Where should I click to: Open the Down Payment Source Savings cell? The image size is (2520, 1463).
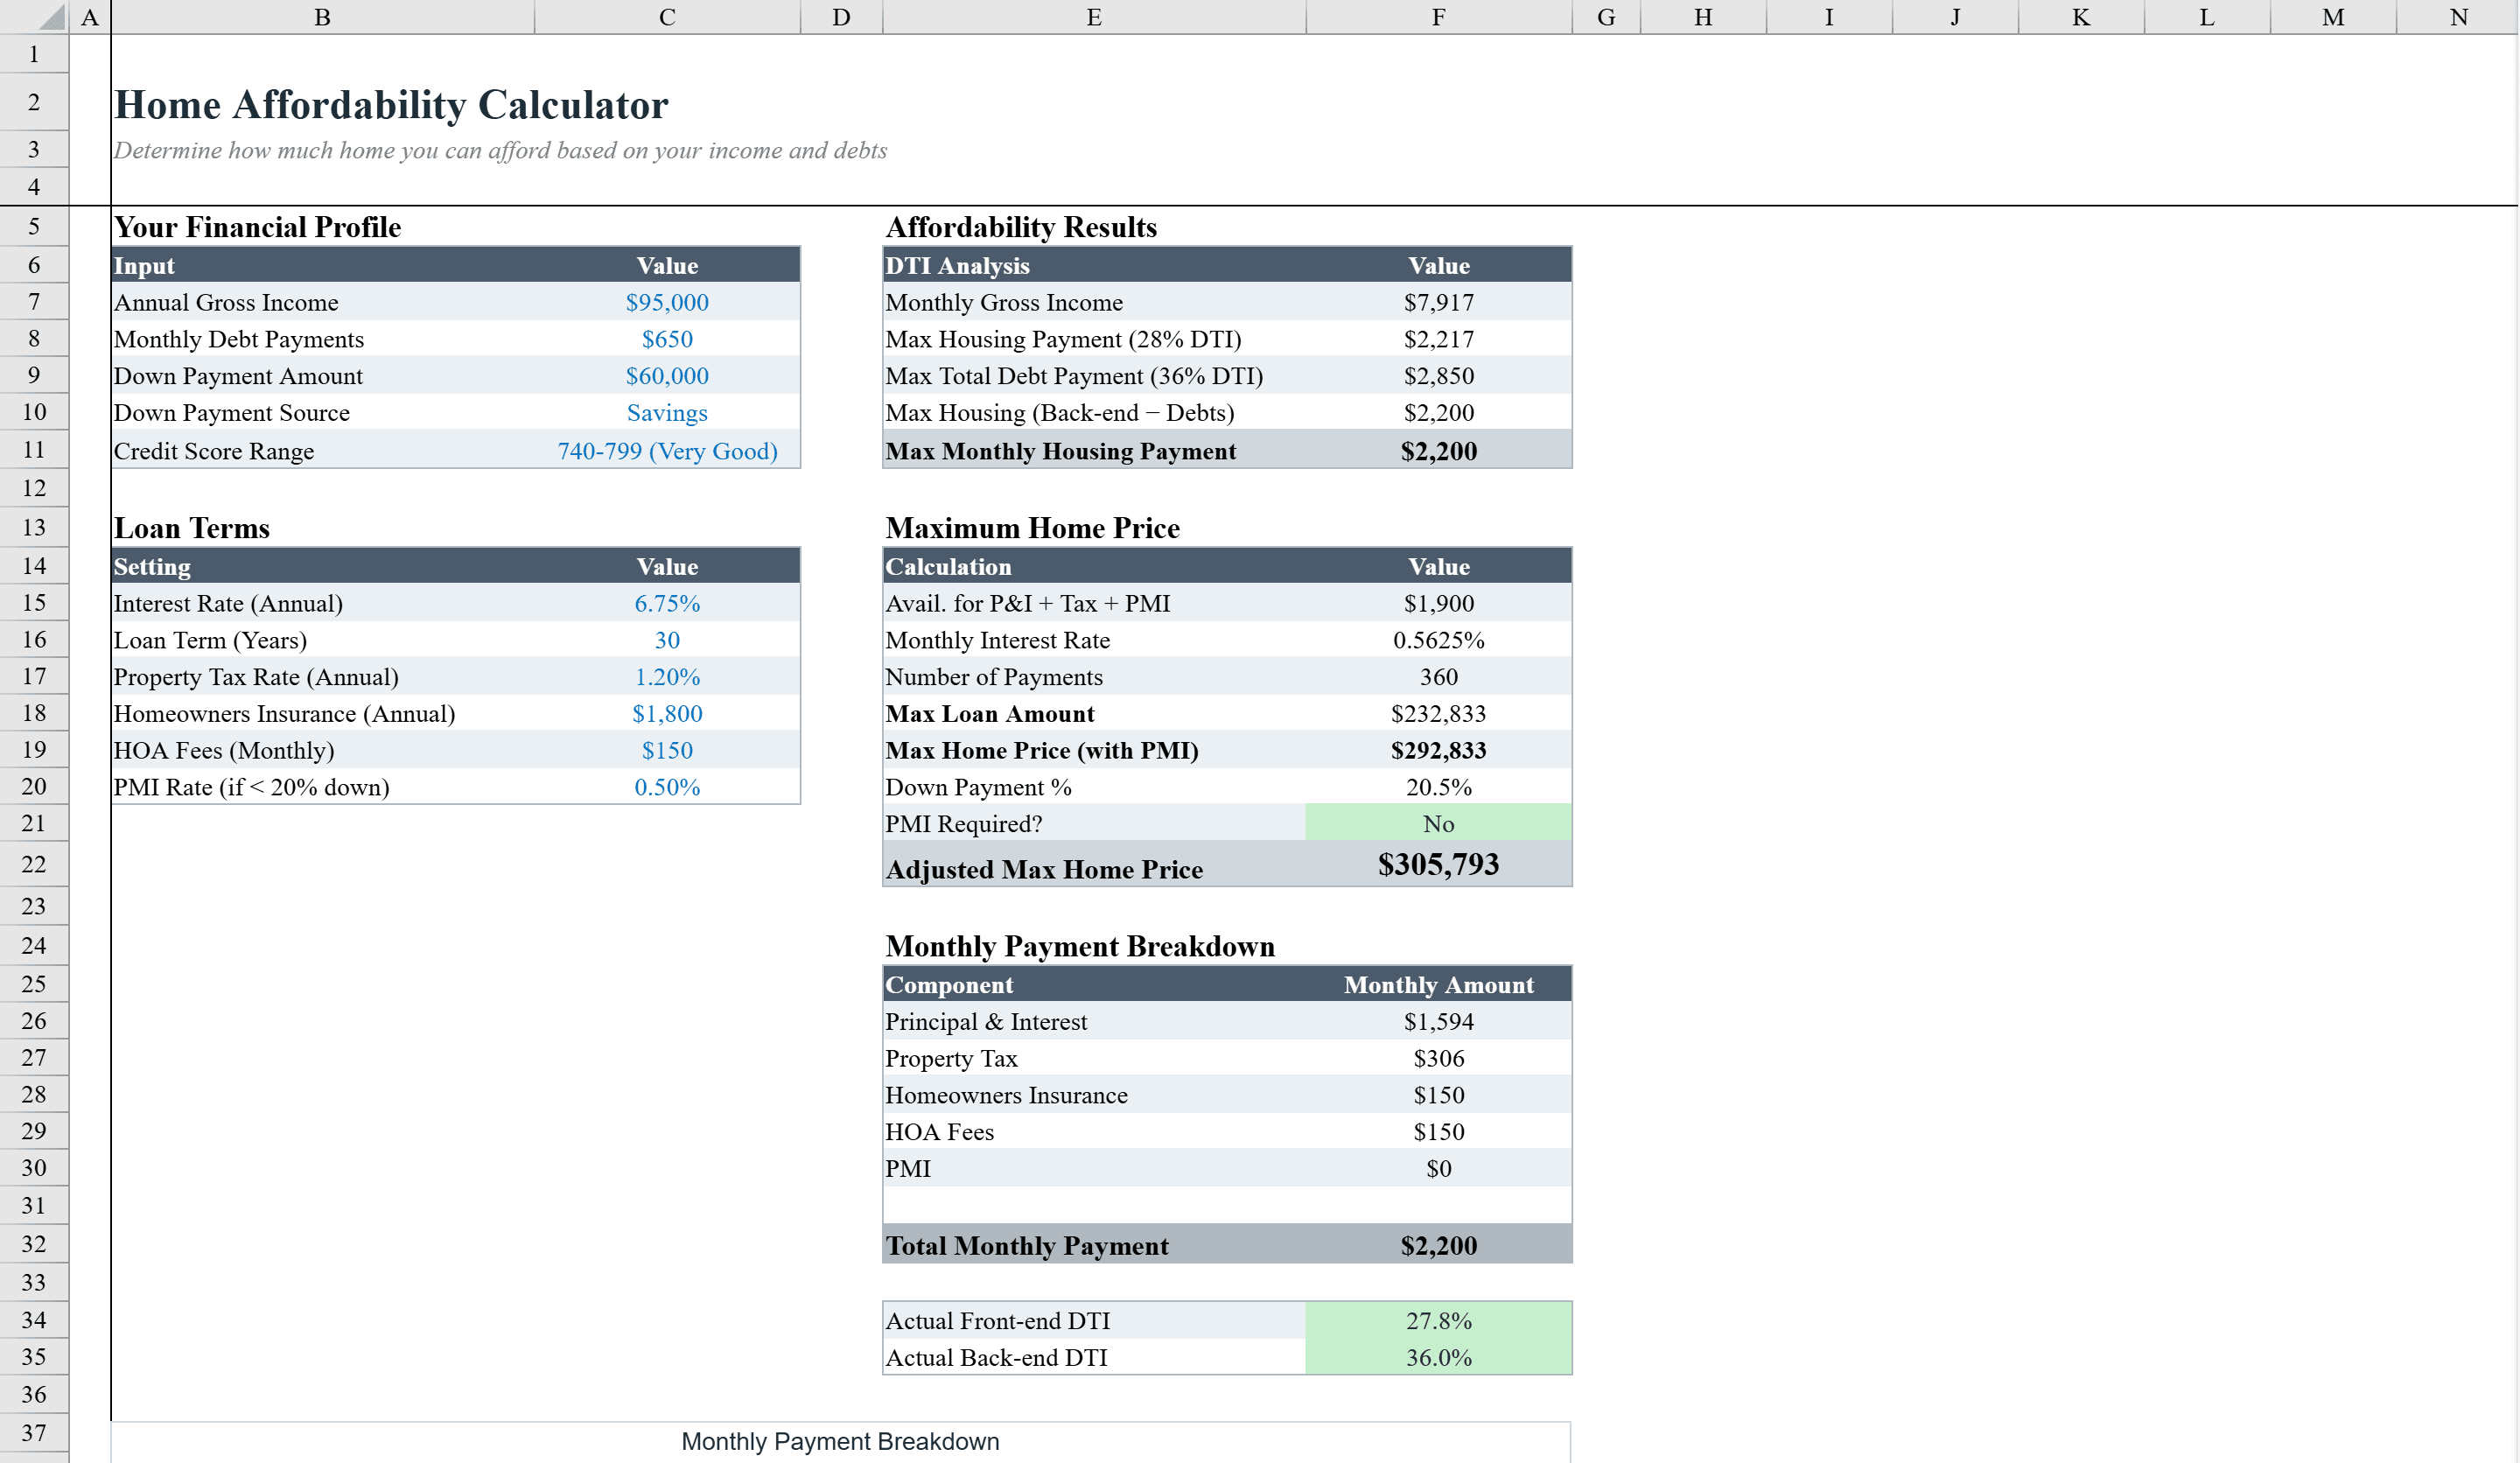tap(666, 412)
